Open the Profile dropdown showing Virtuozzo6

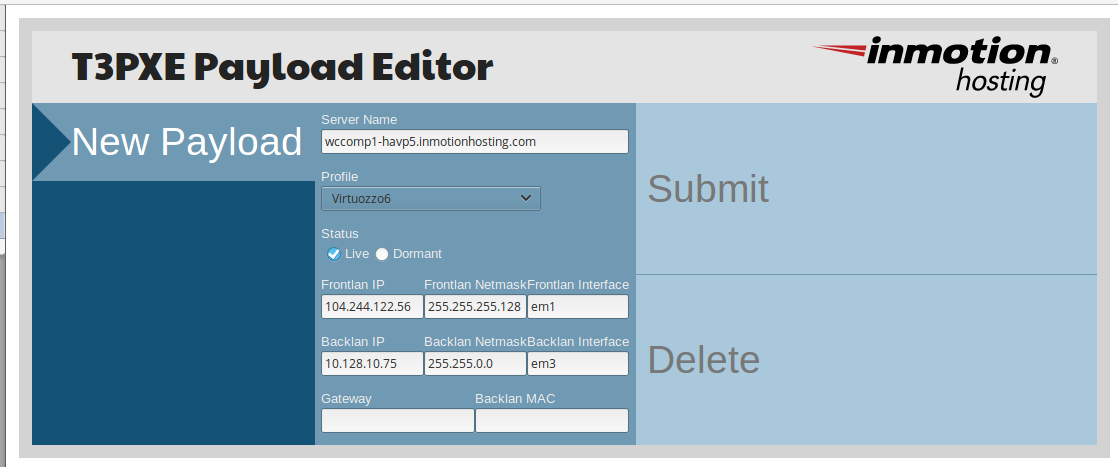[430, 199]
